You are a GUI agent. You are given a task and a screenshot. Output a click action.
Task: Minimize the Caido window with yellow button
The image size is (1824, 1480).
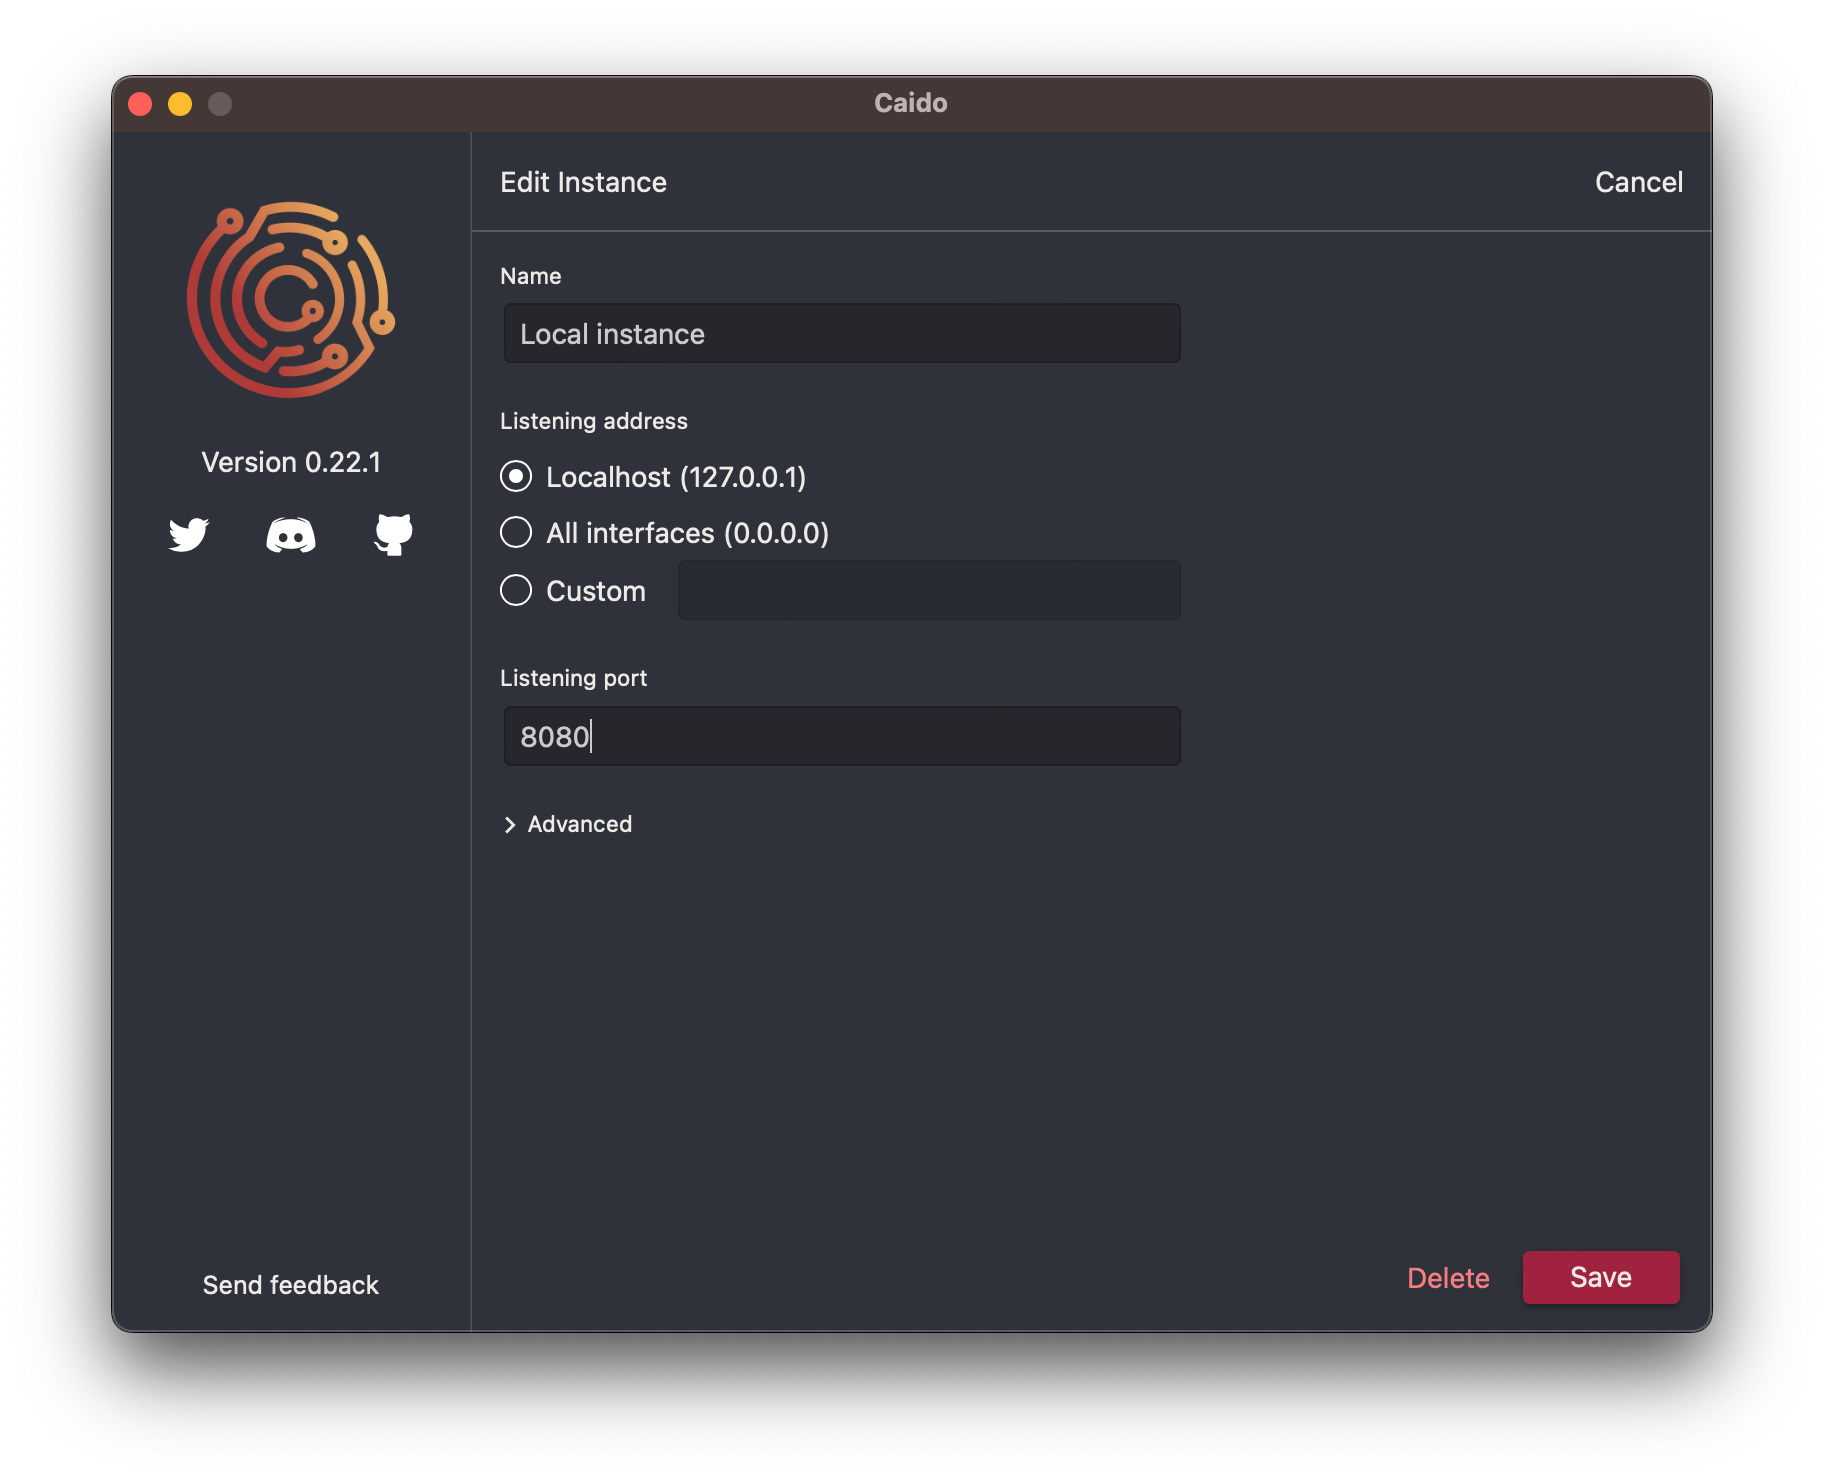[180, 104]
